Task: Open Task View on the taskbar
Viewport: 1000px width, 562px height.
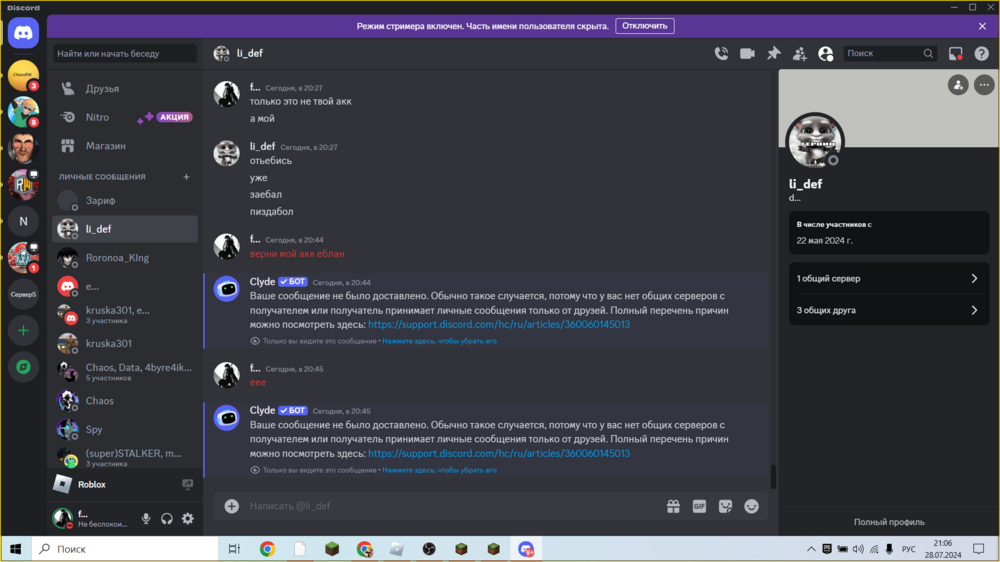Action: click(x=234, y=549)
